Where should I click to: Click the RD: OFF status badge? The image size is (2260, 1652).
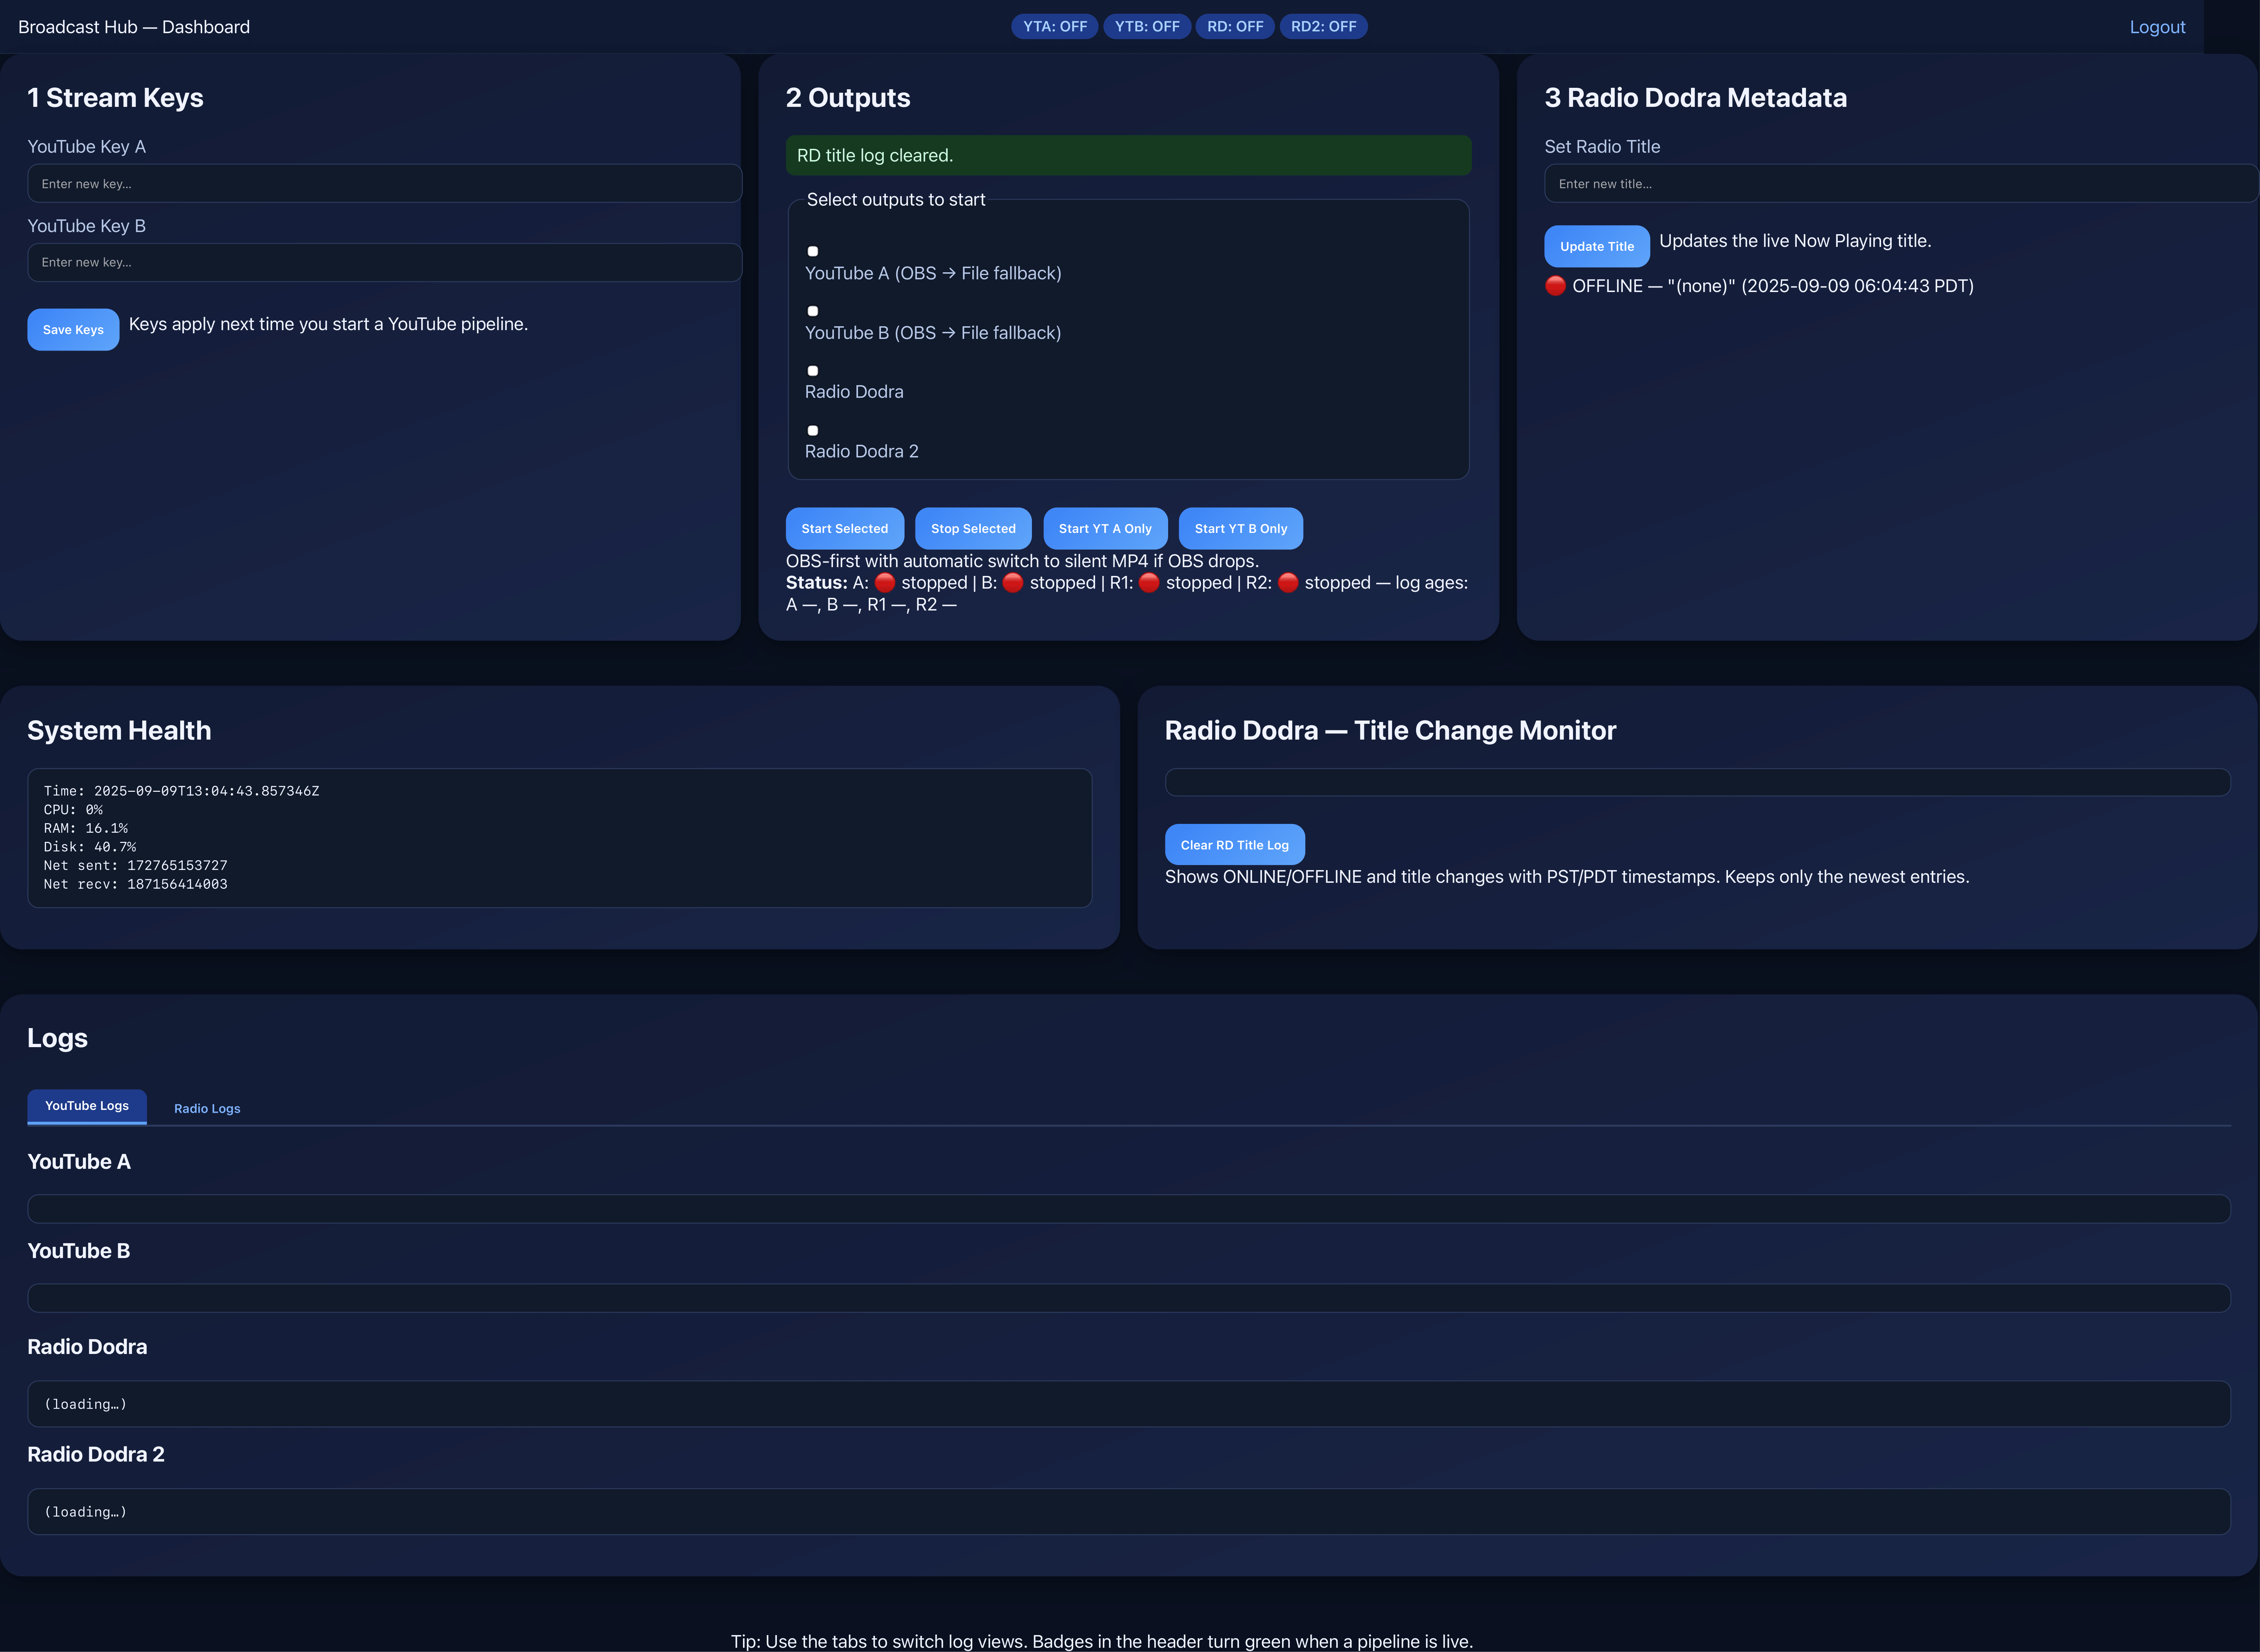(1235, 27)
